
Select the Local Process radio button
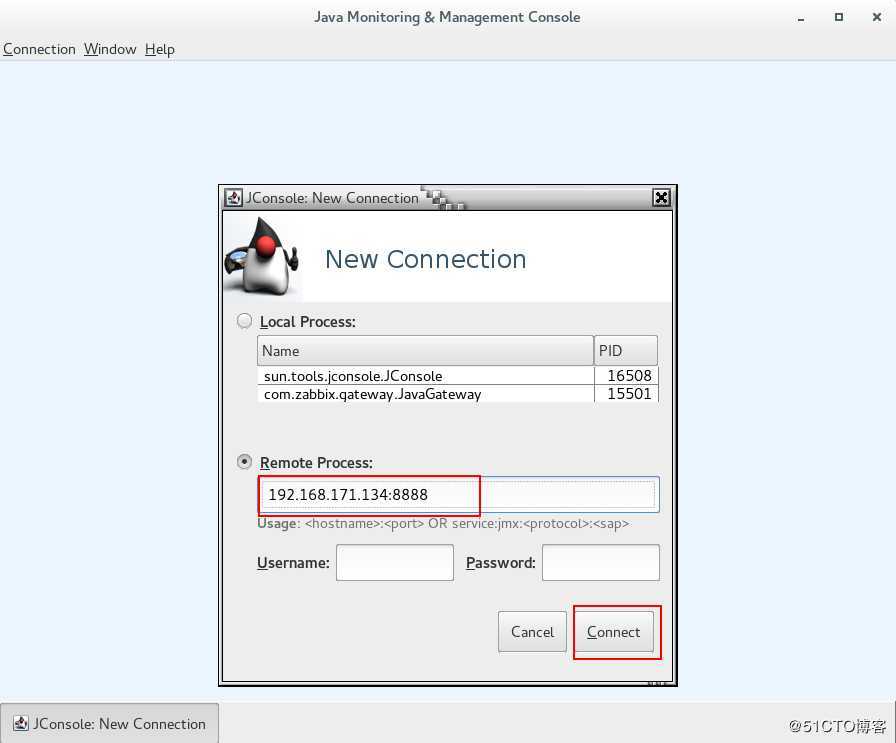(x=244, y=321)
